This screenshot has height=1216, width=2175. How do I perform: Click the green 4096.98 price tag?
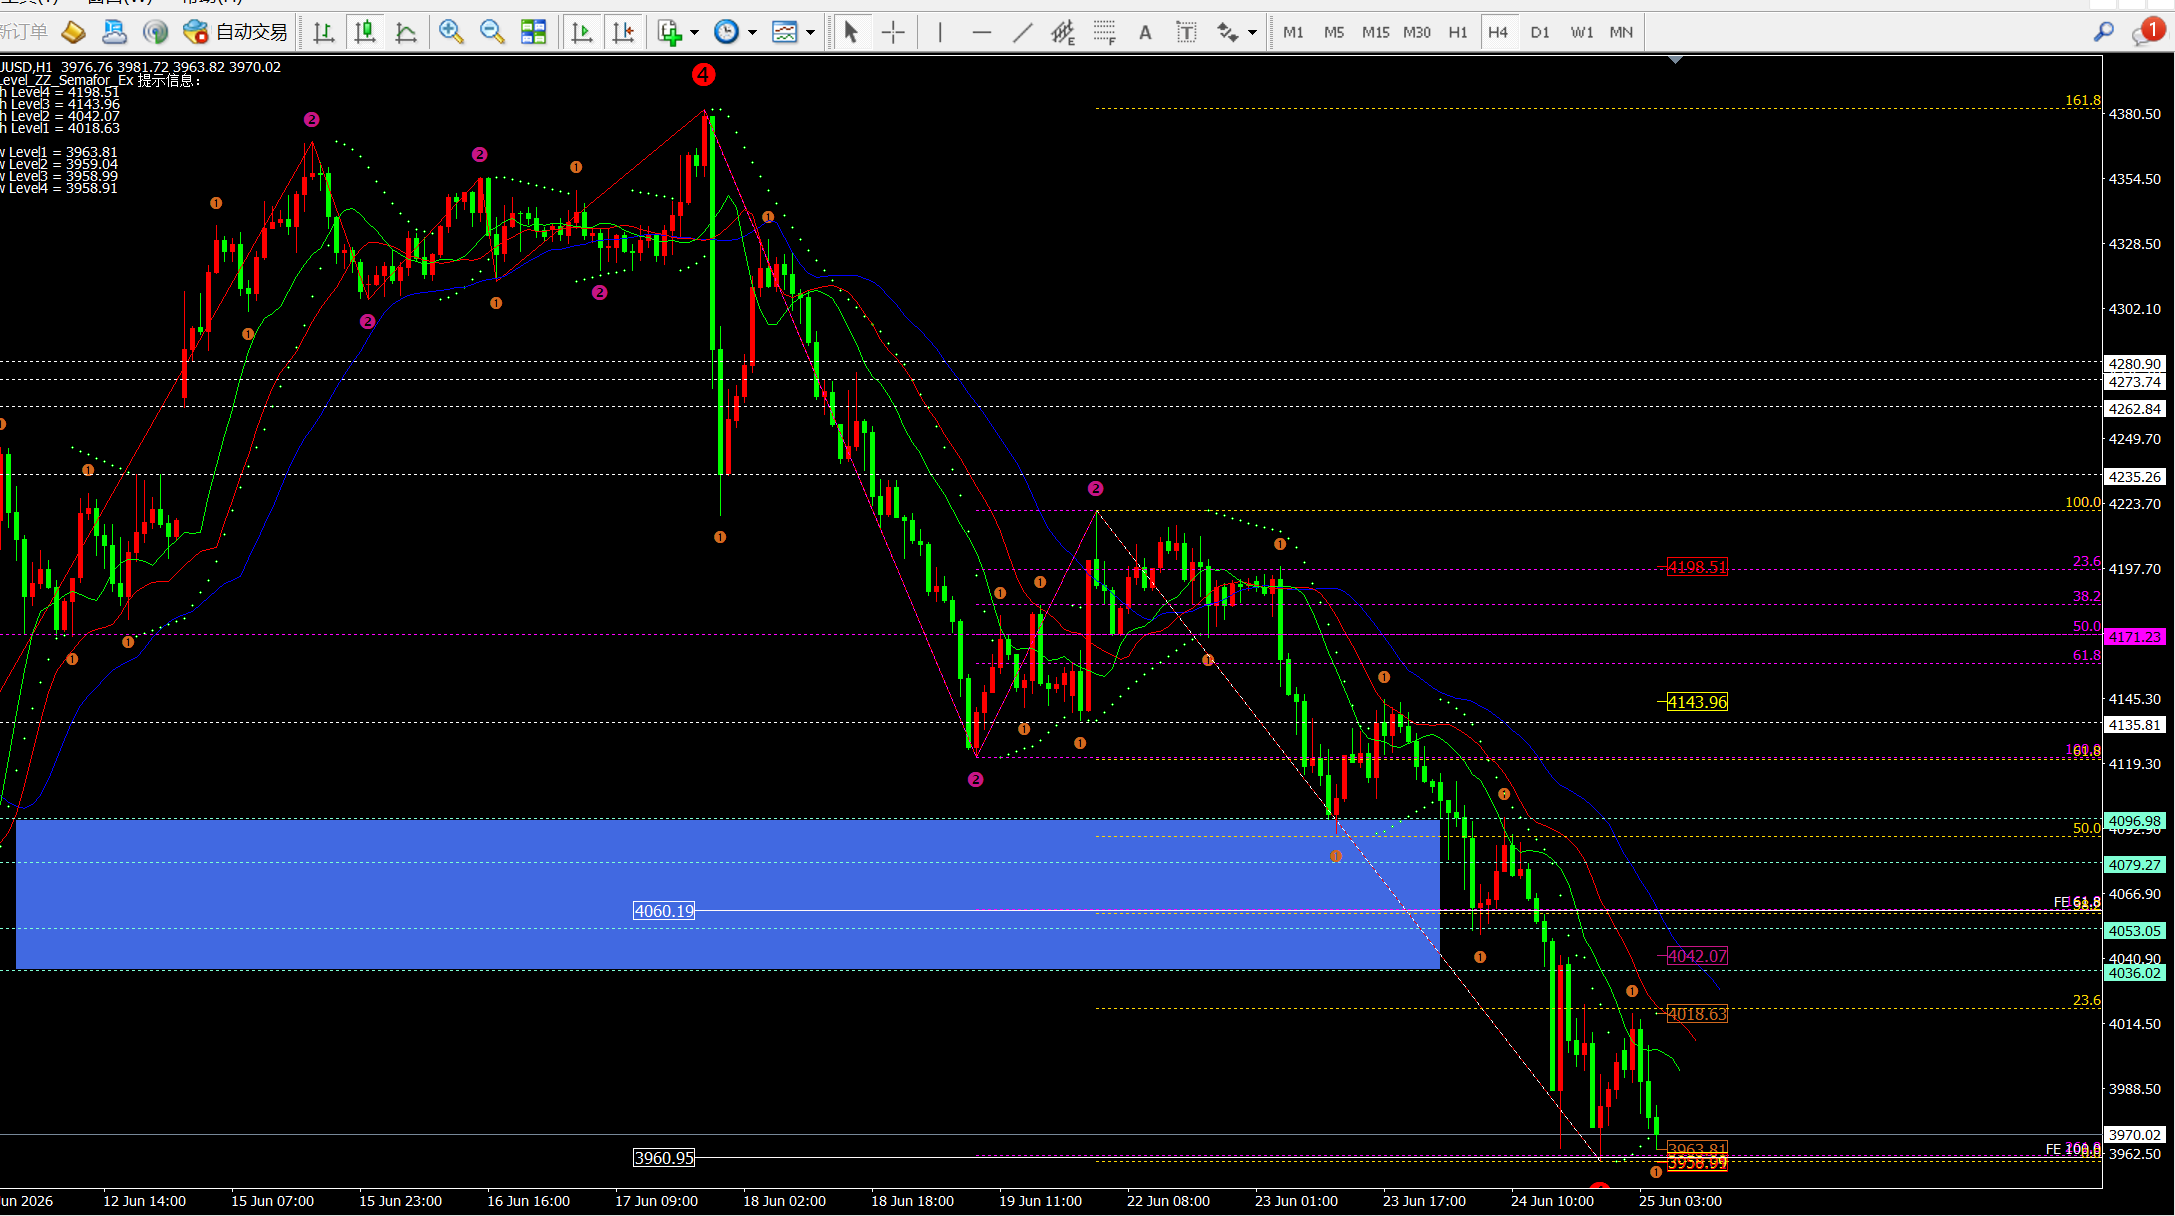coord(2135,821)
